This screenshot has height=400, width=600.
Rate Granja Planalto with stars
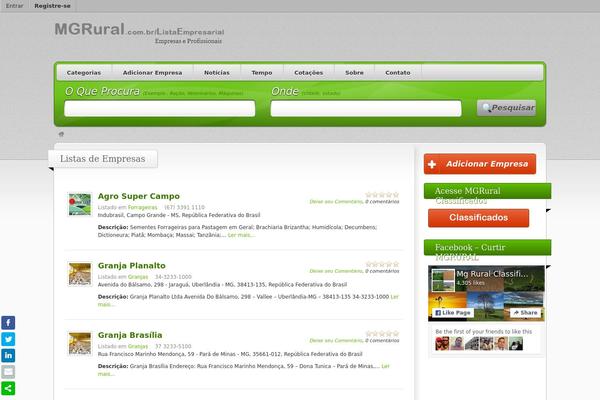tap(382, 264)
